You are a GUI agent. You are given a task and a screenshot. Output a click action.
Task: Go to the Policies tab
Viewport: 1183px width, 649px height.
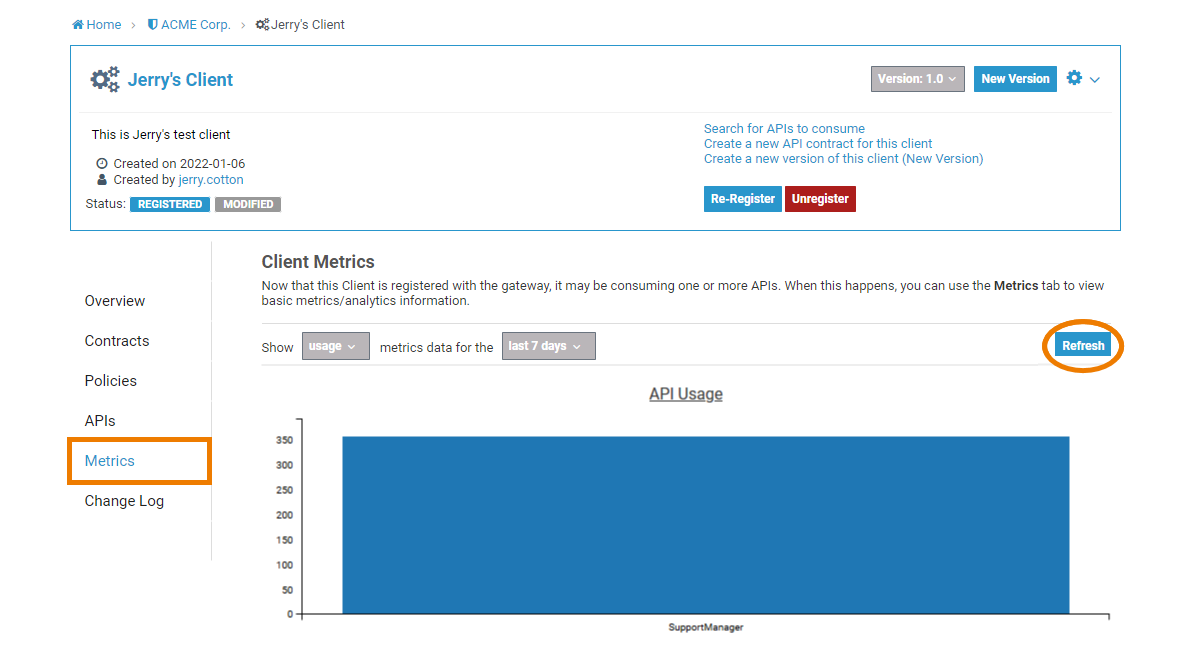[x=111, y=381]
